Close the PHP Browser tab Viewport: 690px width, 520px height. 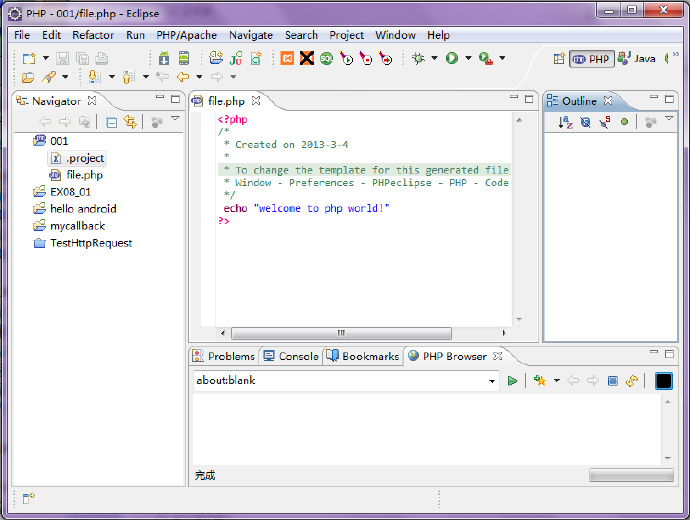pos(498,356)
